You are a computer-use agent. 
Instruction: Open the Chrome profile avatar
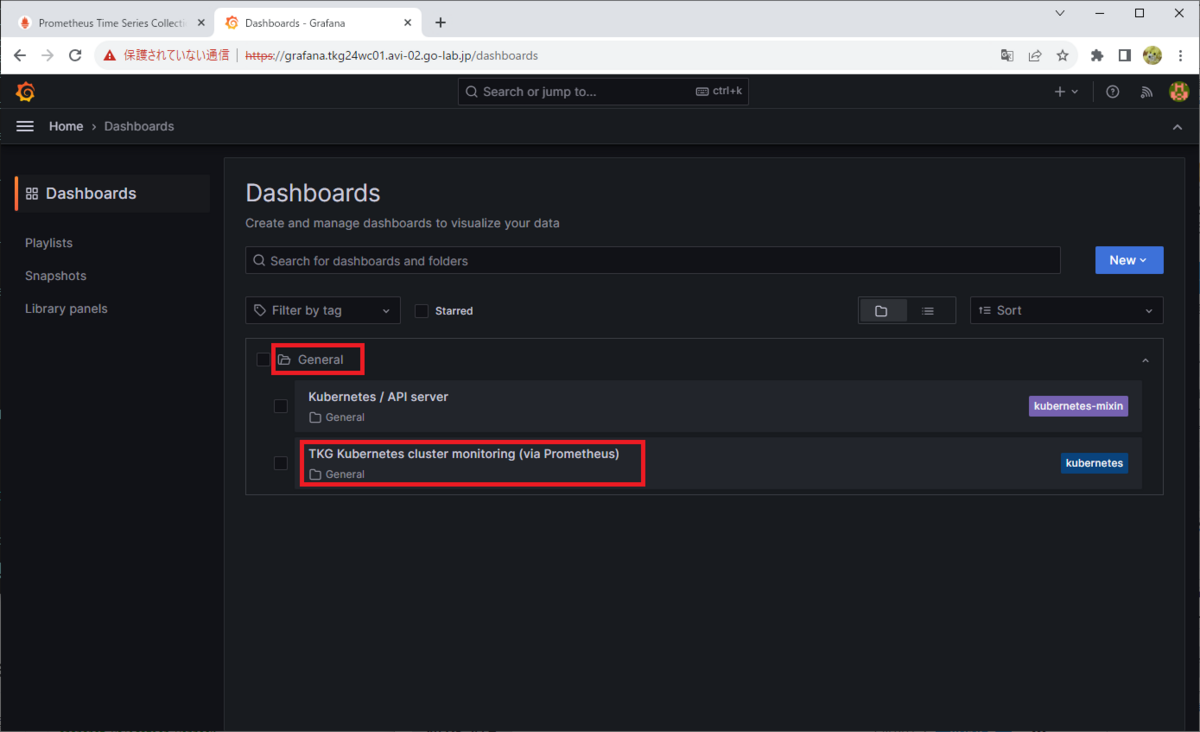tap(1152, 56)
